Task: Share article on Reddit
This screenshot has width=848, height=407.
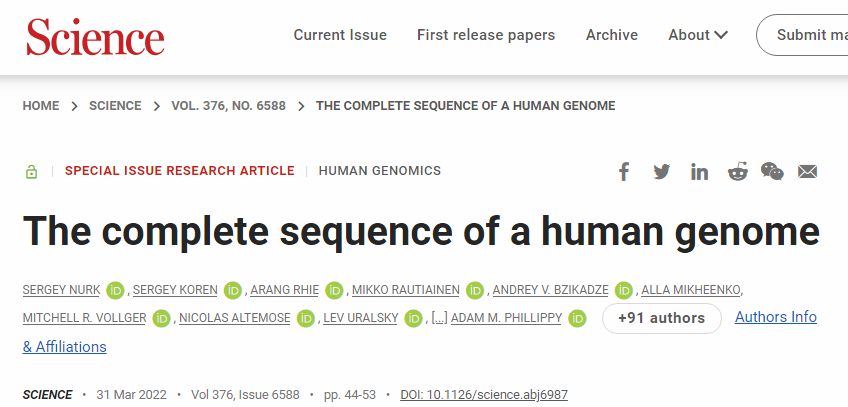Action: tap(737, 171)
